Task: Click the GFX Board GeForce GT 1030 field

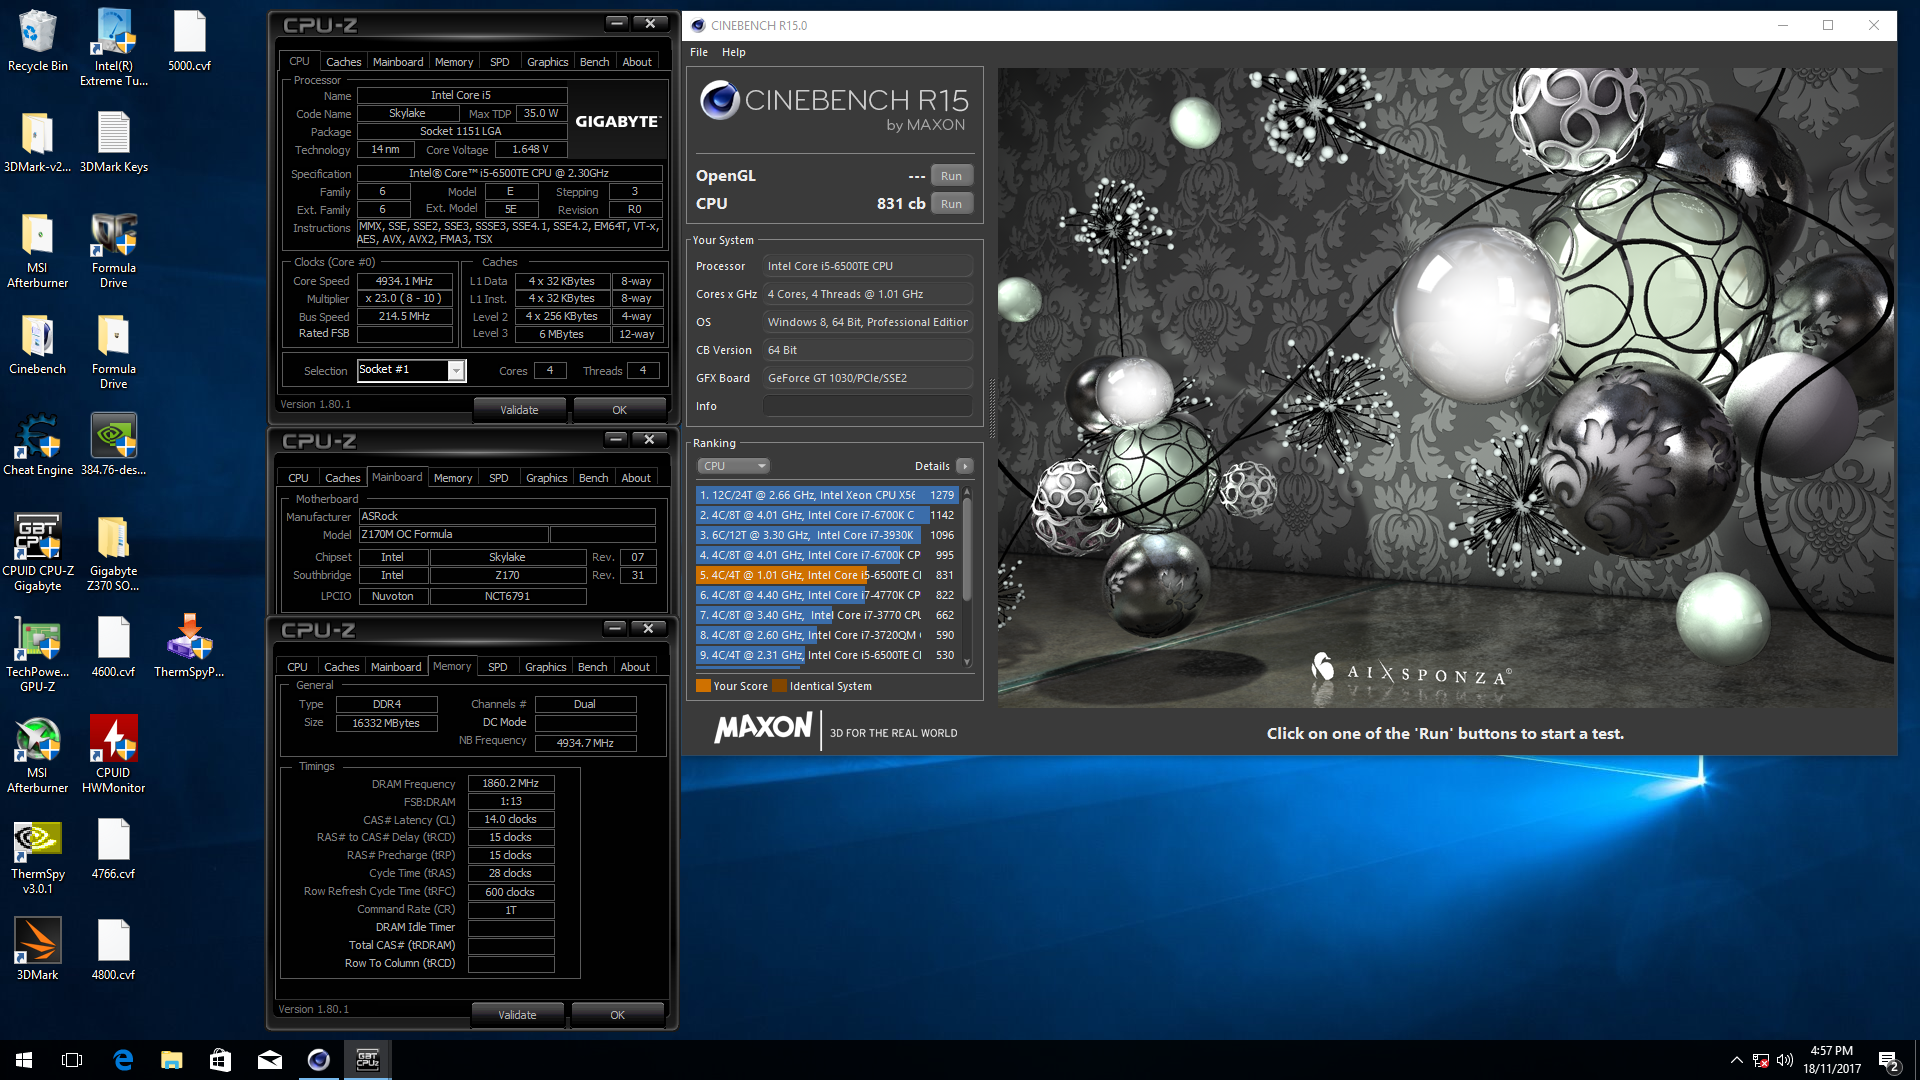Action: tap(867, 378)
